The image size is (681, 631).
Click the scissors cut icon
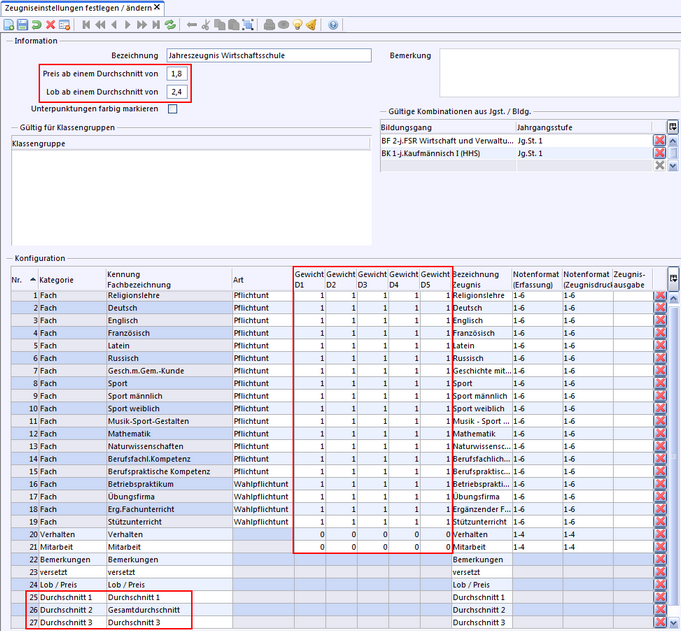pyautogui.click(x=205, y=24)
